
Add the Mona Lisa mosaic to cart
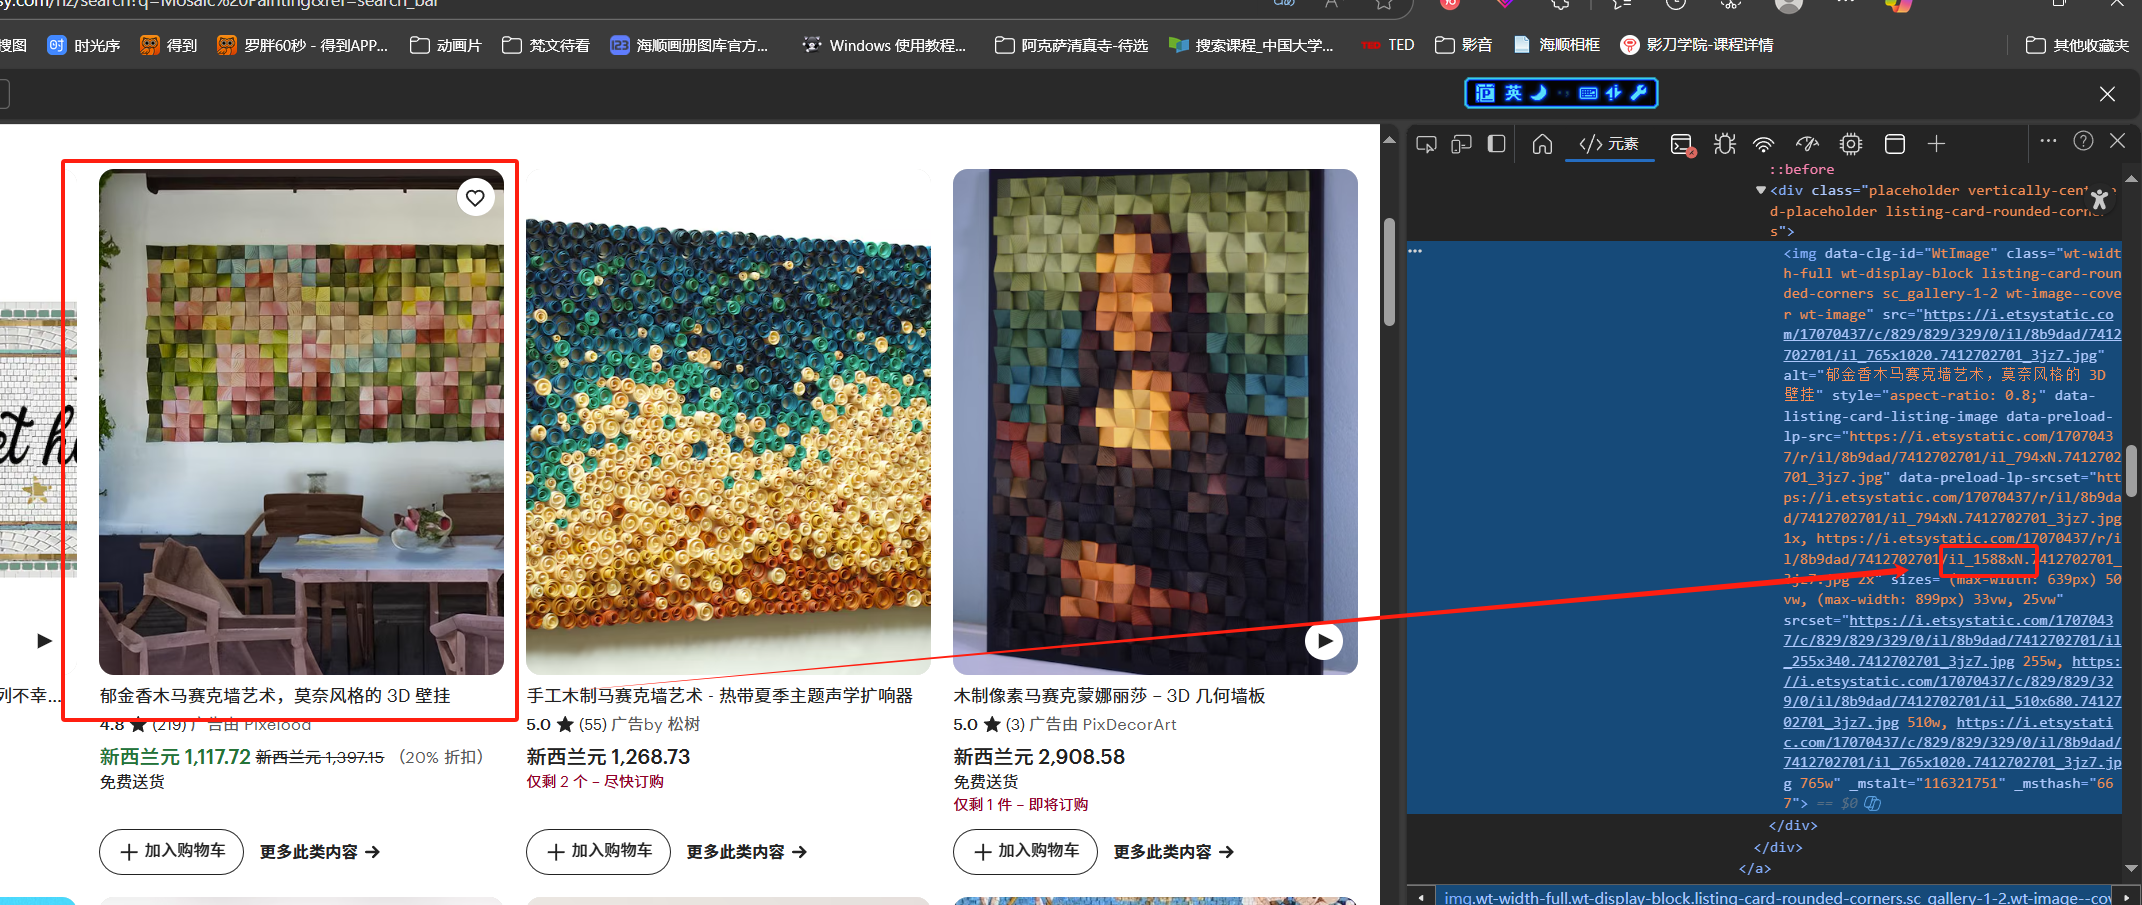(1026, 851)
